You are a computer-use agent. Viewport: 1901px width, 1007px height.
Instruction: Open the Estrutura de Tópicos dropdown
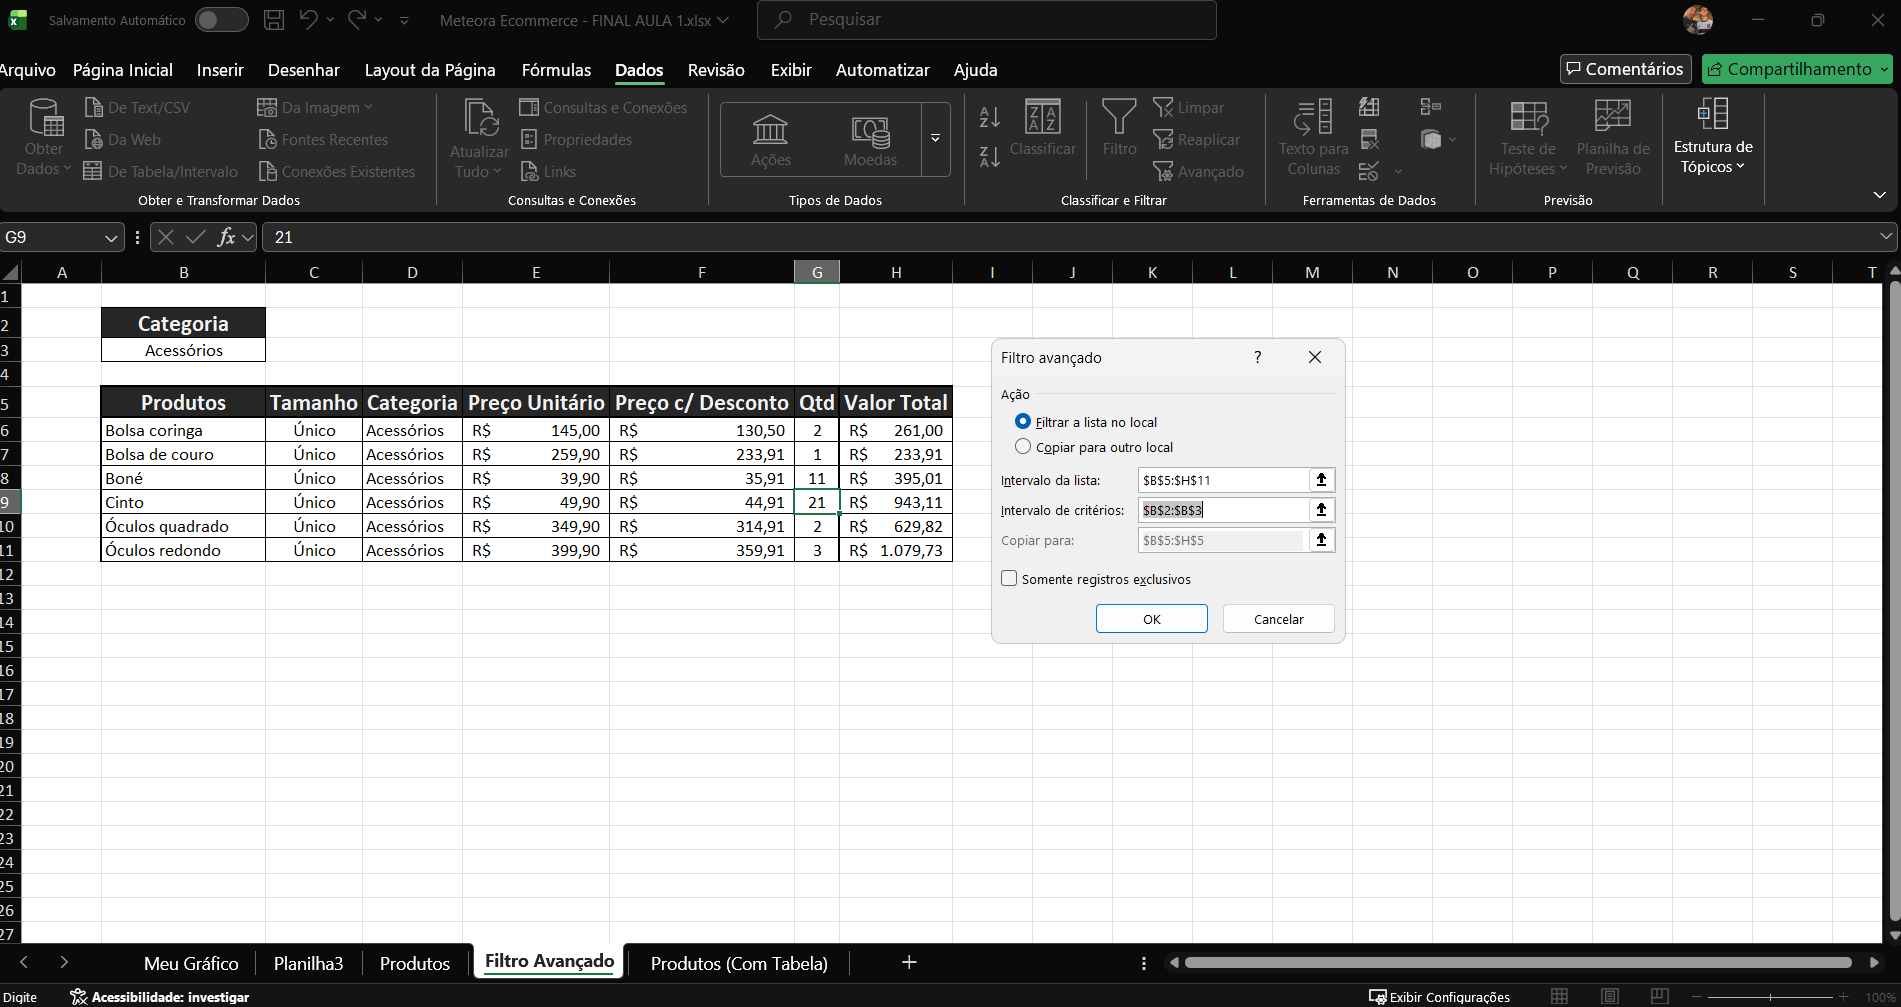[1712, 139]
